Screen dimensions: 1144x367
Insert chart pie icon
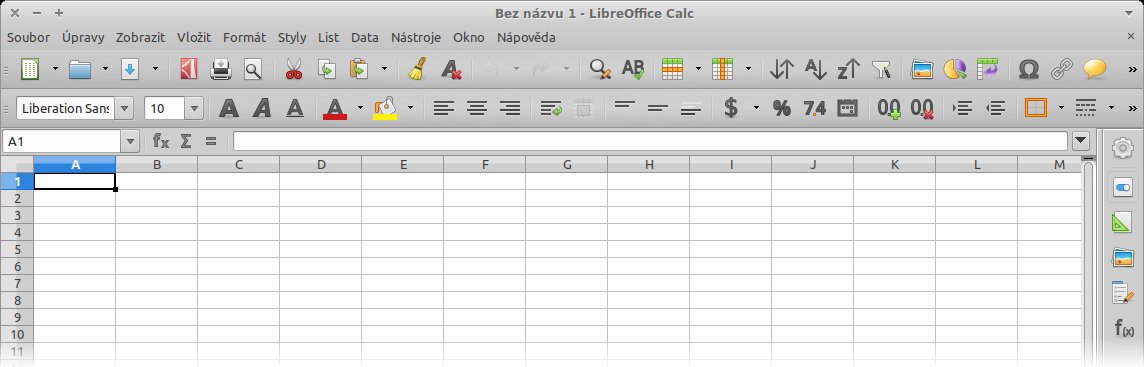pos(954,69)
